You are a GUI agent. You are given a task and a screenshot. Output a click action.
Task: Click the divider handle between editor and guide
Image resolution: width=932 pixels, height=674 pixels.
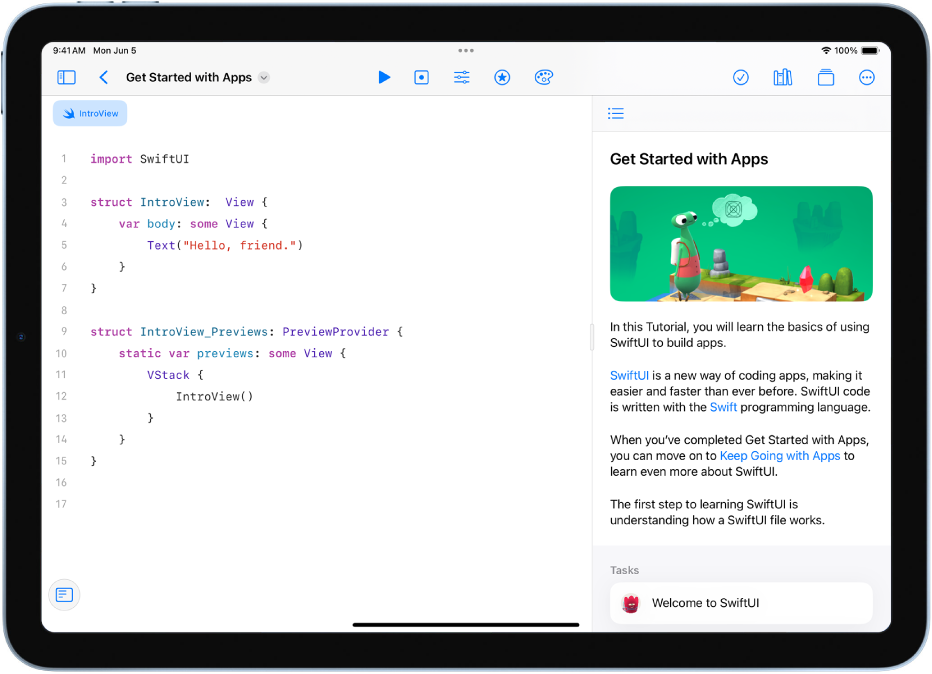click(591, 337)
